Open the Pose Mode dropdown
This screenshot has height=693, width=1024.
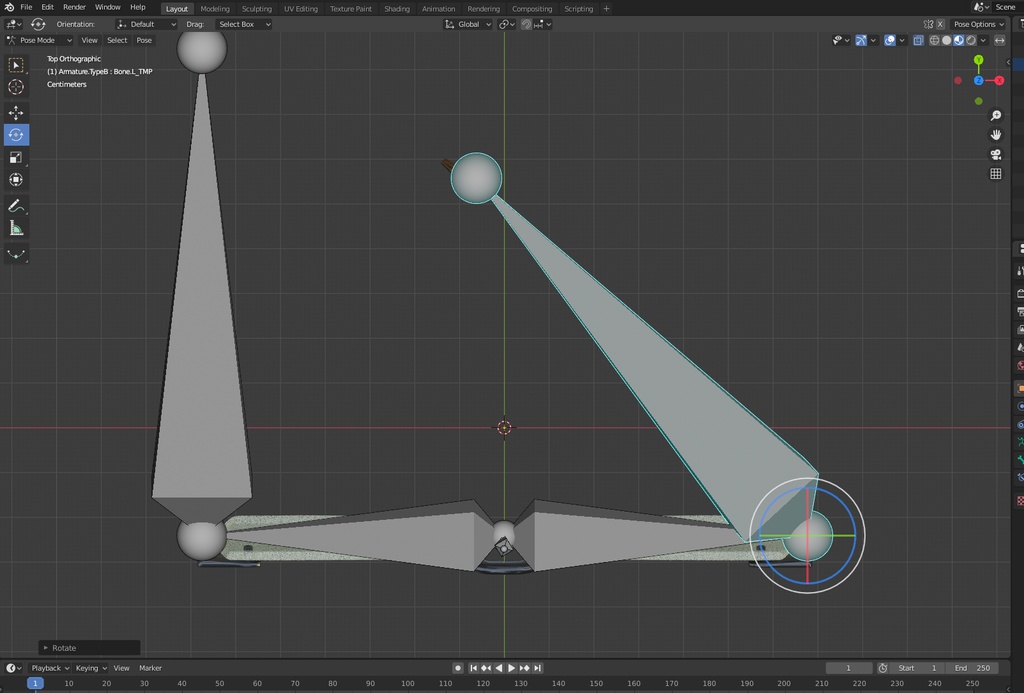click(39, 40)
